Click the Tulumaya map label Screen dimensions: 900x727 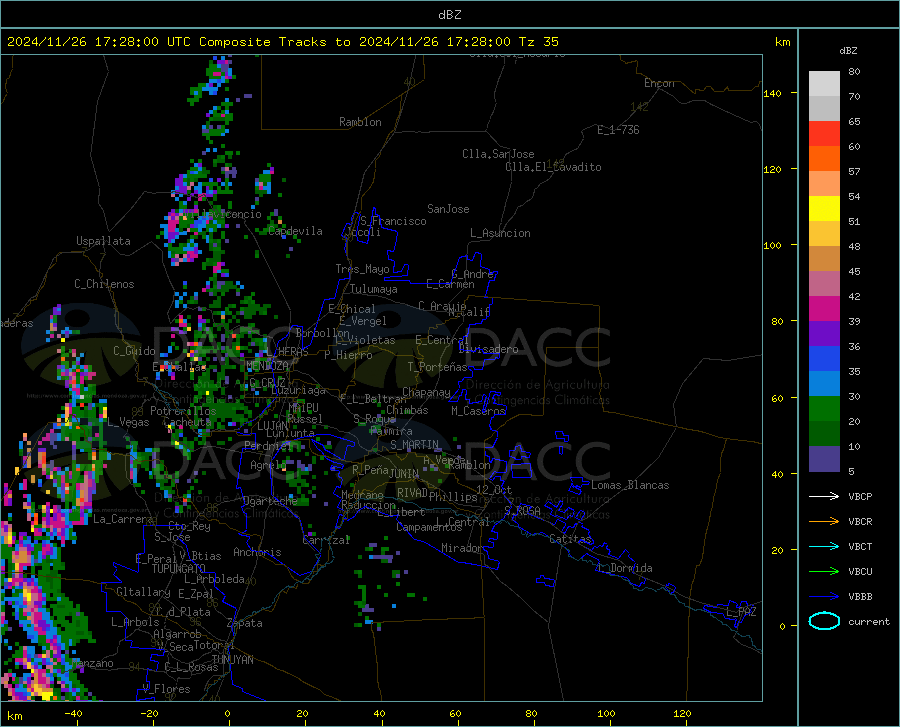coord(374,289)
